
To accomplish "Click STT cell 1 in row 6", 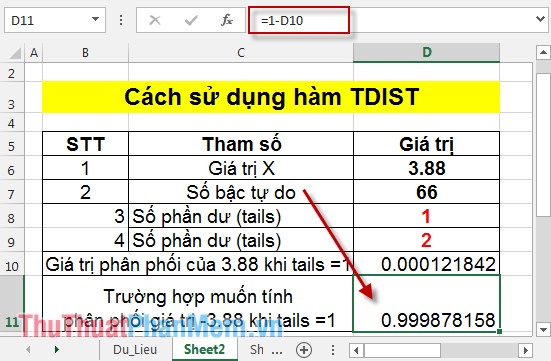I will pos(85,168).
